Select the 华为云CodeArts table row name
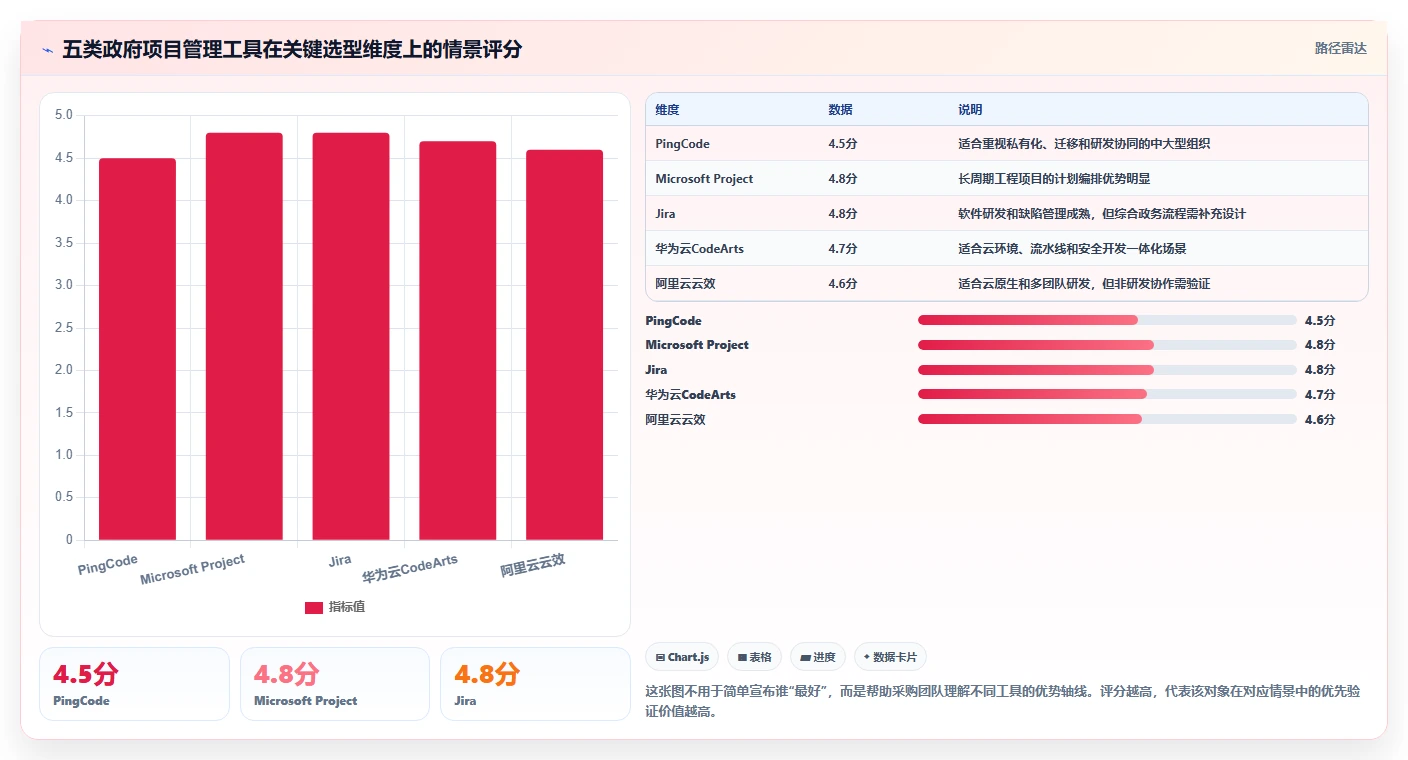The height and width of the screenshot is (760, 1408). coord(700,249)
